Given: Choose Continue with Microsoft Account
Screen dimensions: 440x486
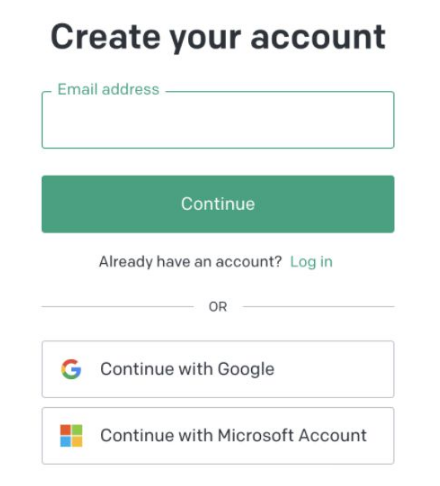Looking at the screenshot, I should (x=218, y=436).
